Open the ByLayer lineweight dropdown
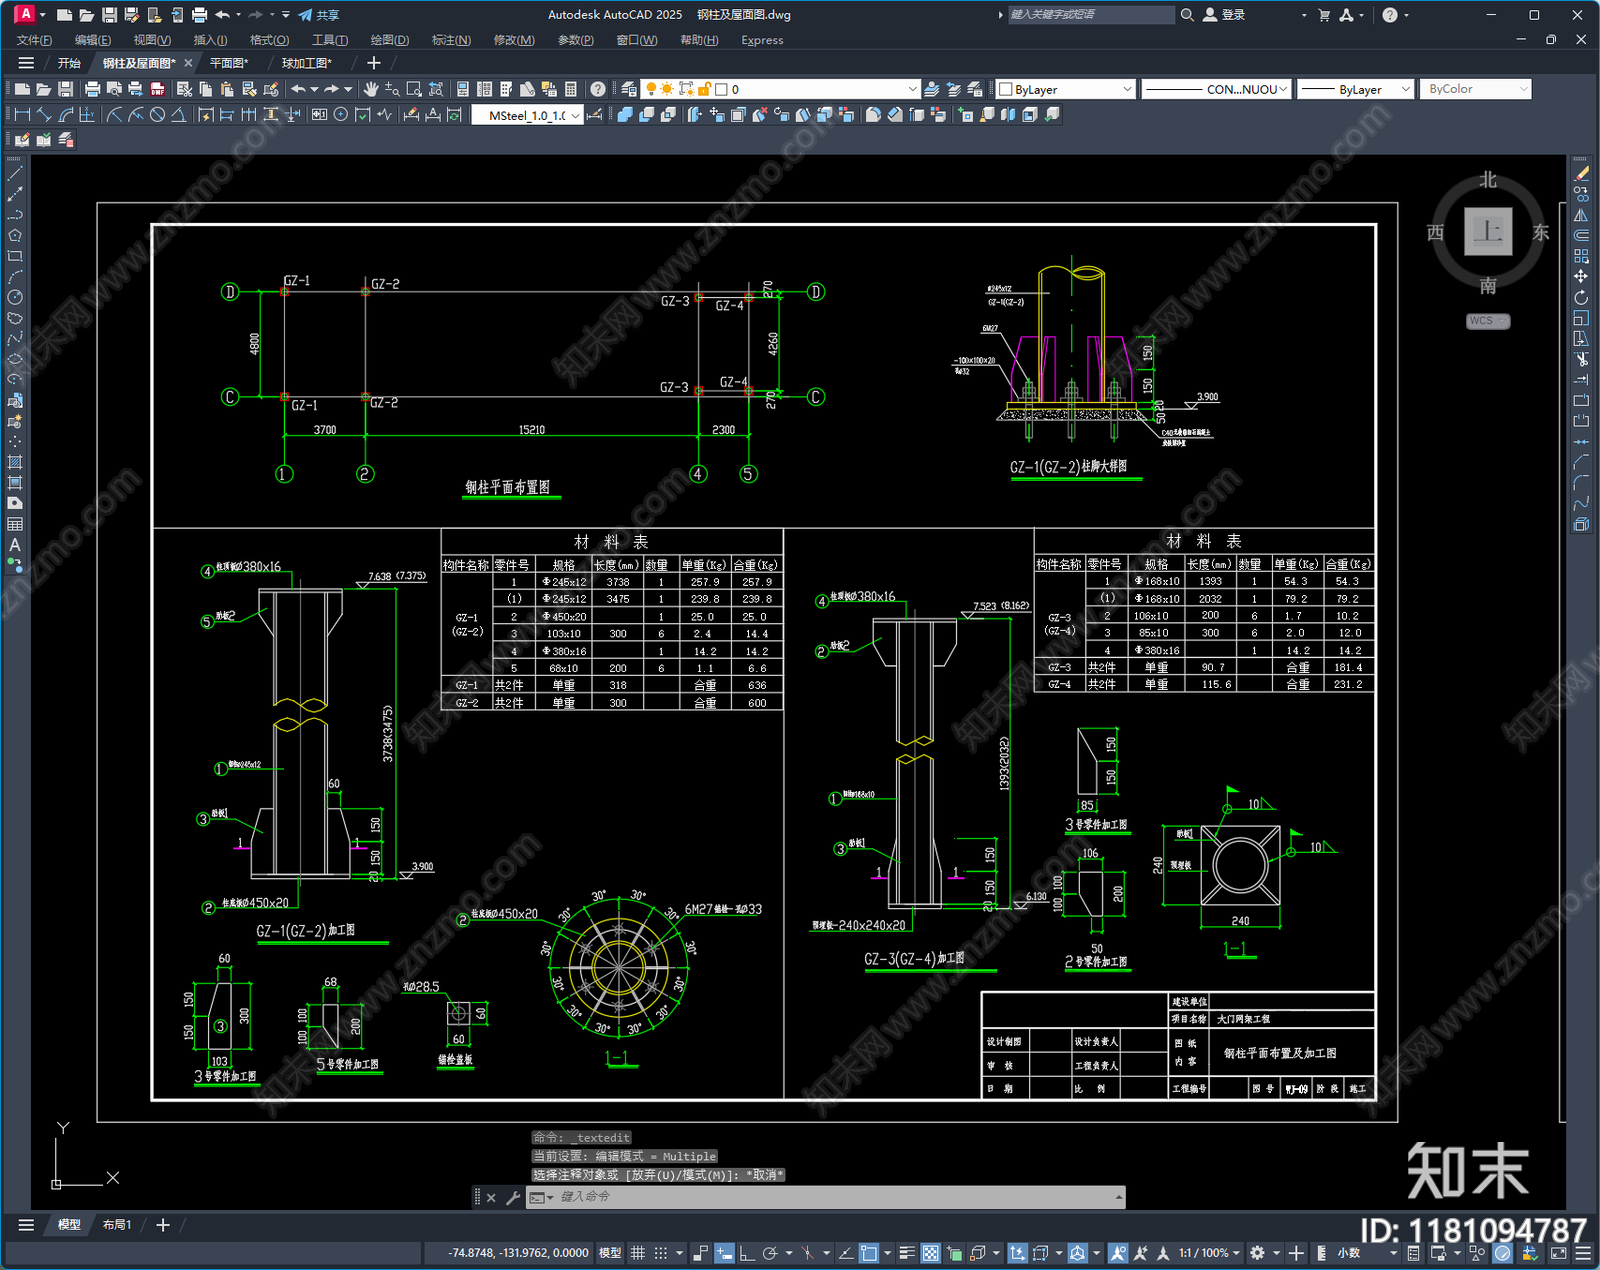This screenshot has width=1600, height=1270. [x=1356, y=89]
